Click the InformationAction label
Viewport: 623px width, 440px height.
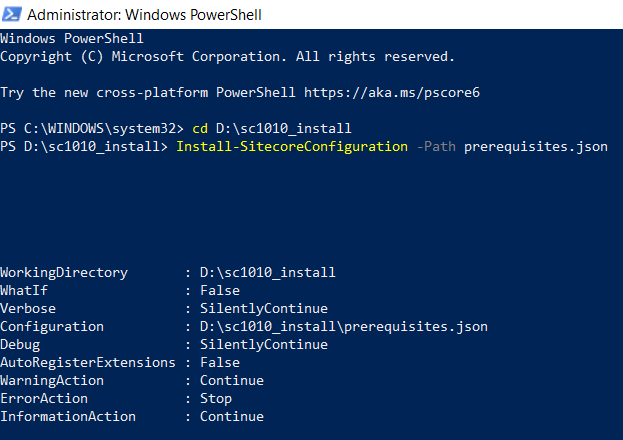[68, 416]
